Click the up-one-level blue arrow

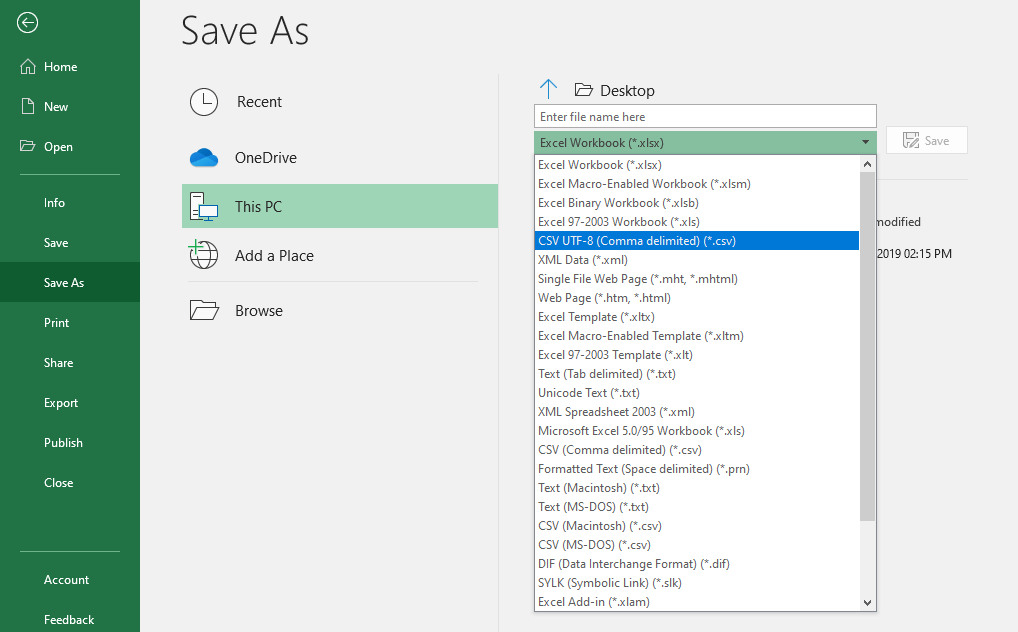(549, 90)
